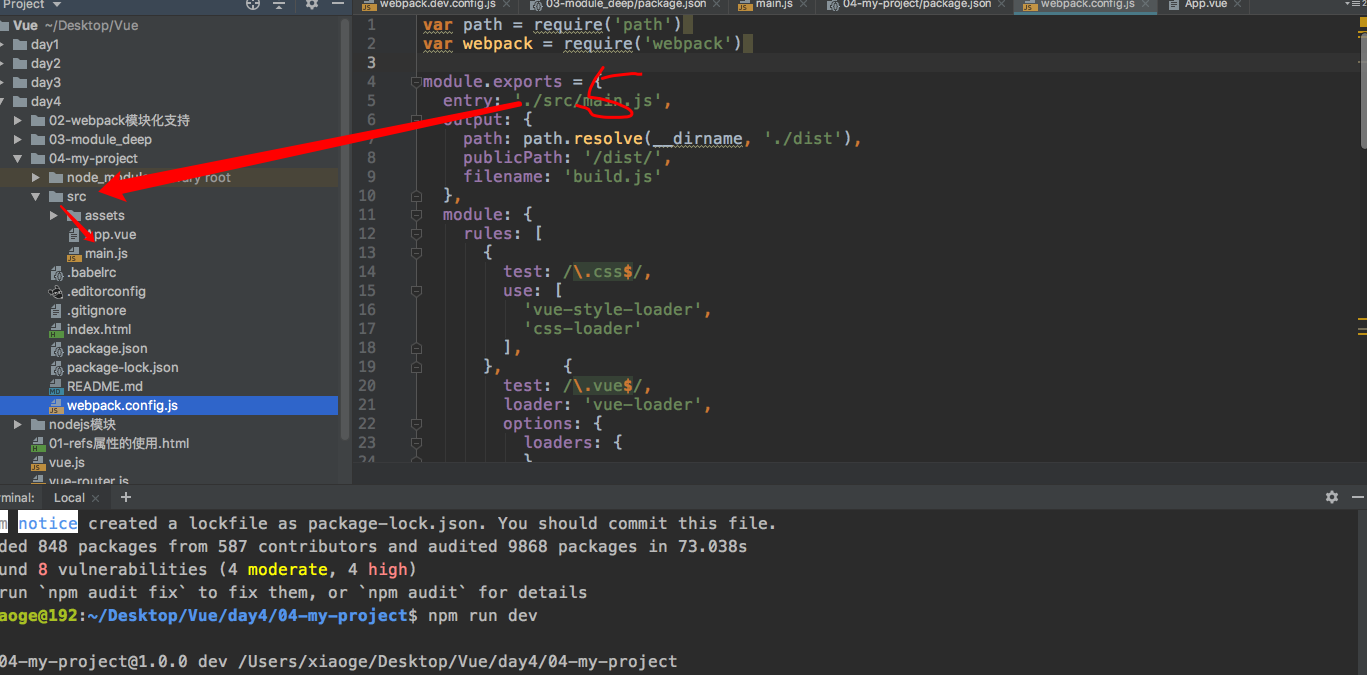Close the 04-my-project/package.json tab
This screenshot has height=675, width=1367.
tap(1000, 4)
